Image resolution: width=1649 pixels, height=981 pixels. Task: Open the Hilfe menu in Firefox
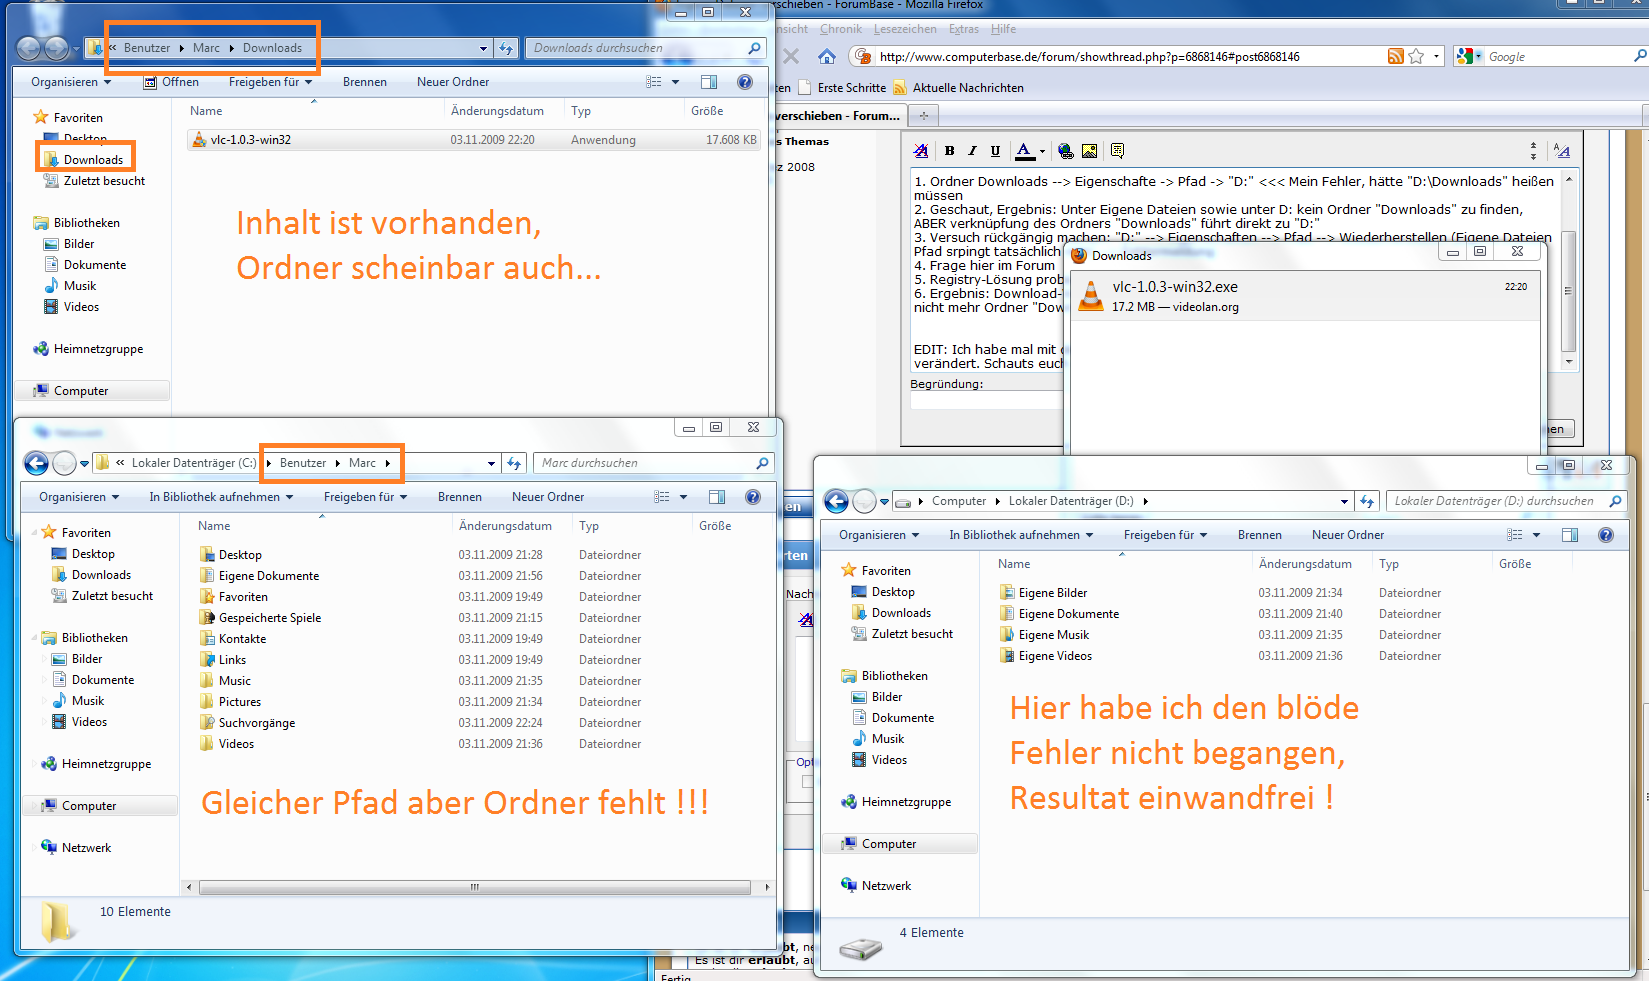(1003, 29)
